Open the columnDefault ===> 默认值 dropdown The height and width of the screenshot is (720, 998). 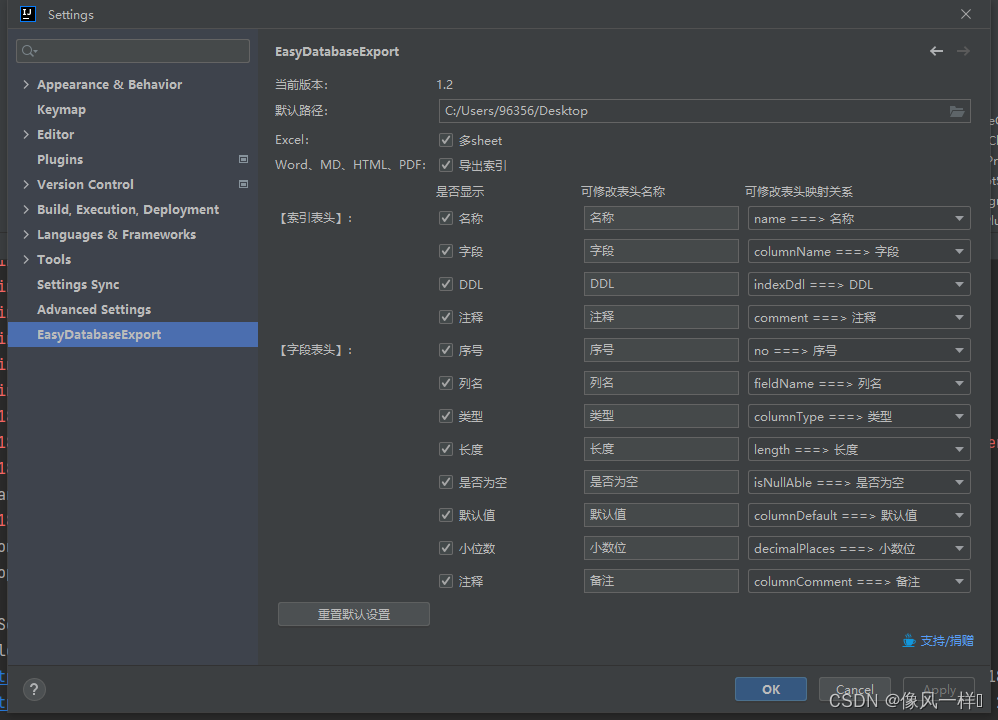pyautogui.click(x=859, y=516)
